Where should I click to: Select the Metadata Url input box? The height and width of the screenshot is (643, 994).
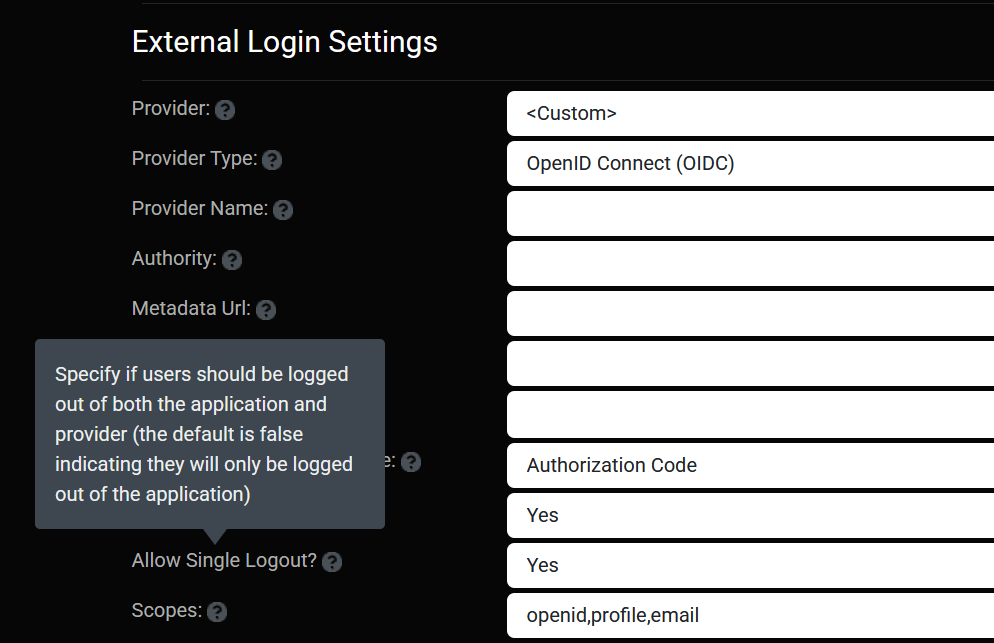point(750,313)
